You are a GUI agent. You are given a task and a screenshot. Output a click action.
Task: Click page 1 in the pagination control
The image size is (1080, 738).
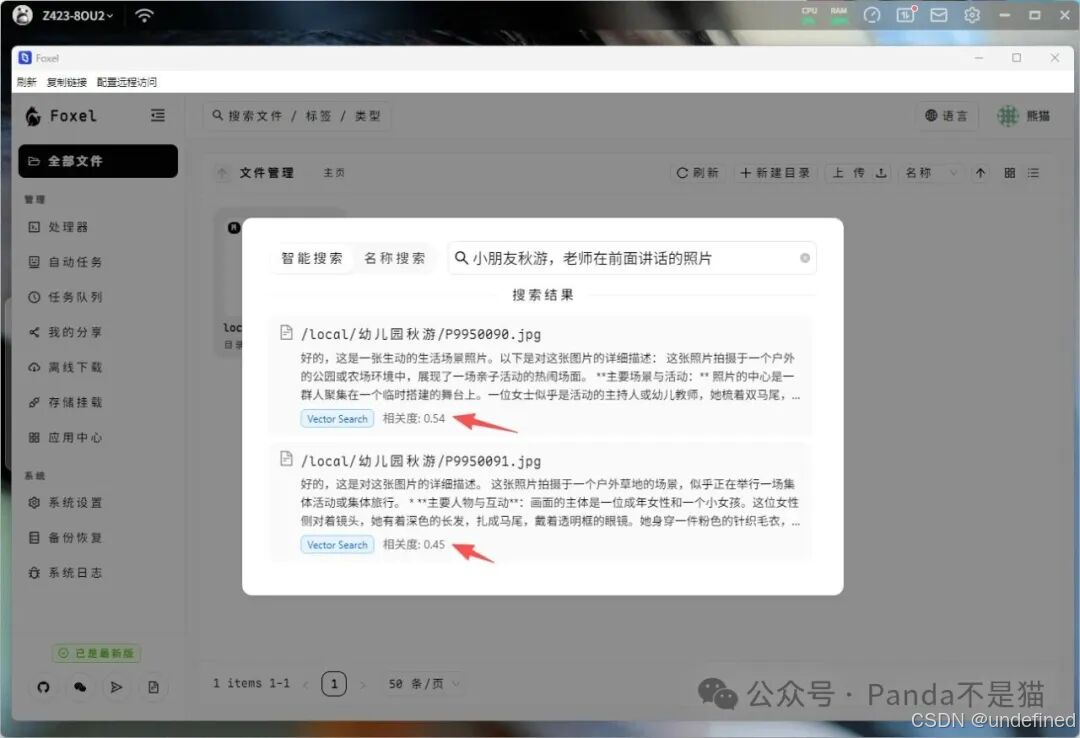[x=333, y=684]
